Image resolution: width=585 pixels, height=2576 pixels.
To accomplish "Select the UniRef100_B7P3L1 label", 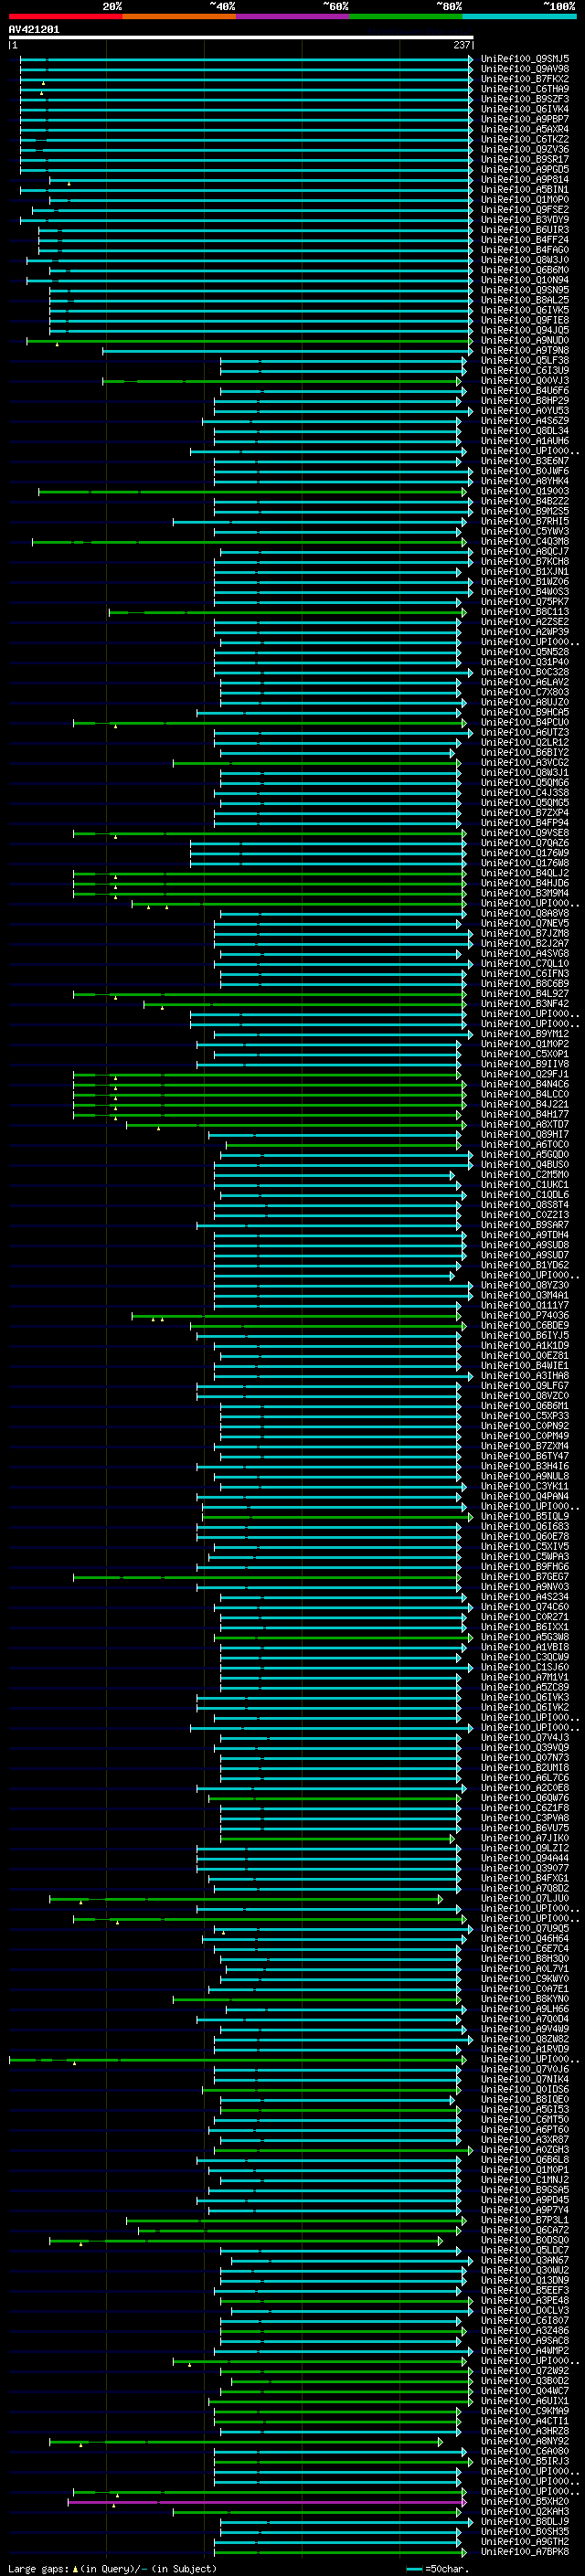I will click(525, 2220).
